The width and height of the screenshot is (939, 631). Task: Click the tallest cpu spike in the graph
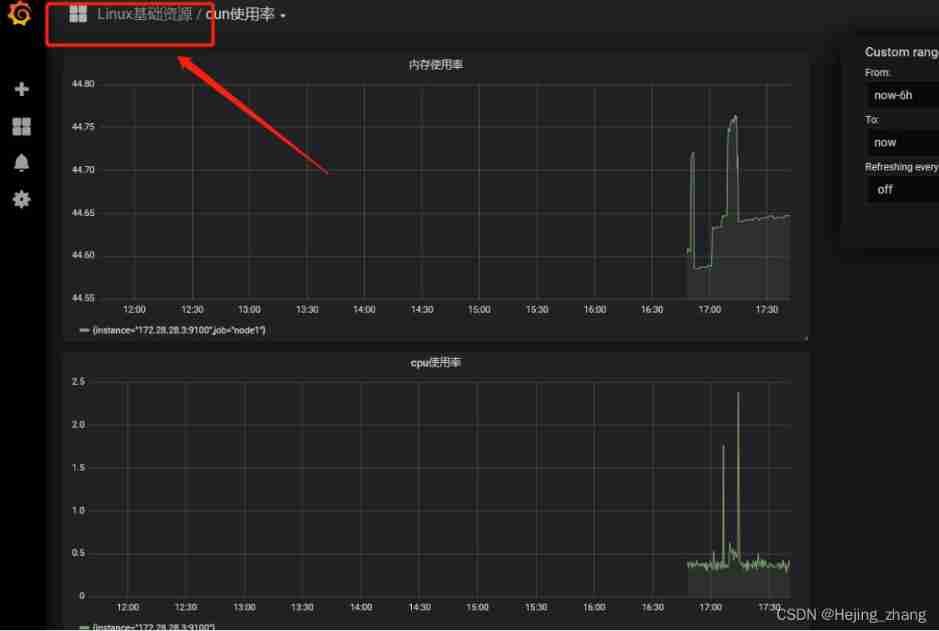(x=738, y=395)
